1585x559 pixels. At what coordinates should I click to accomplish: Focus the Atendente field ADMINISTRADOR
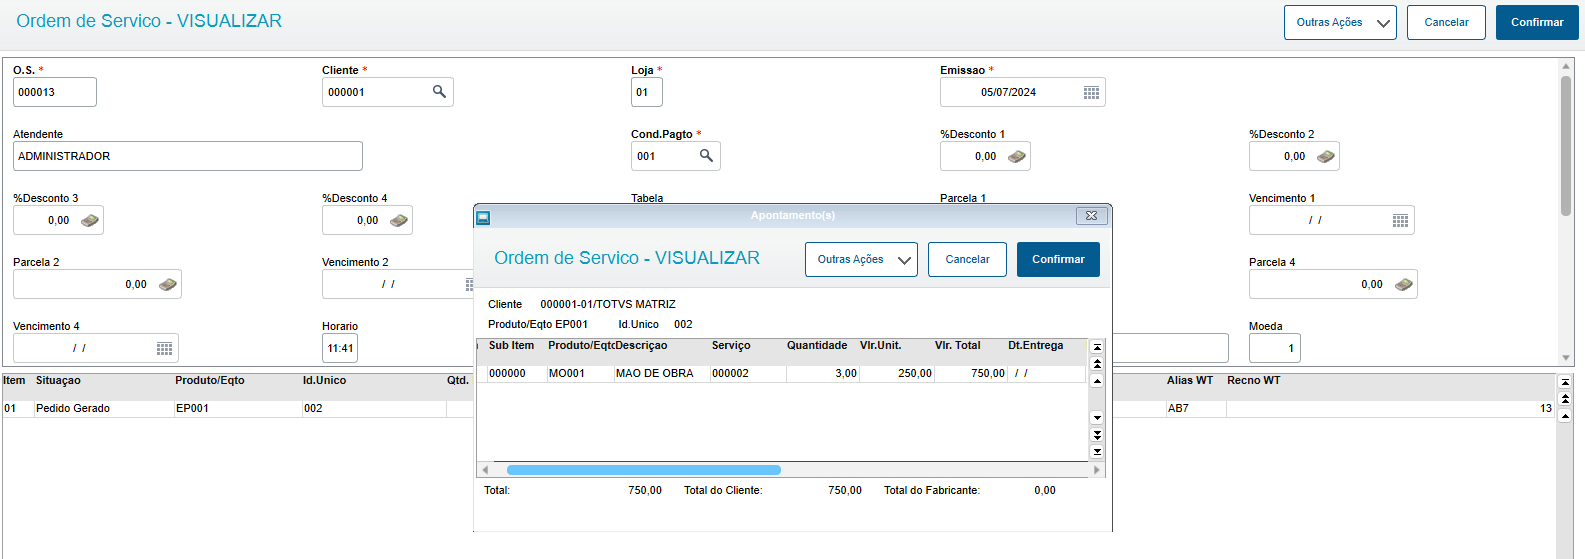click(x=188, y=156)
